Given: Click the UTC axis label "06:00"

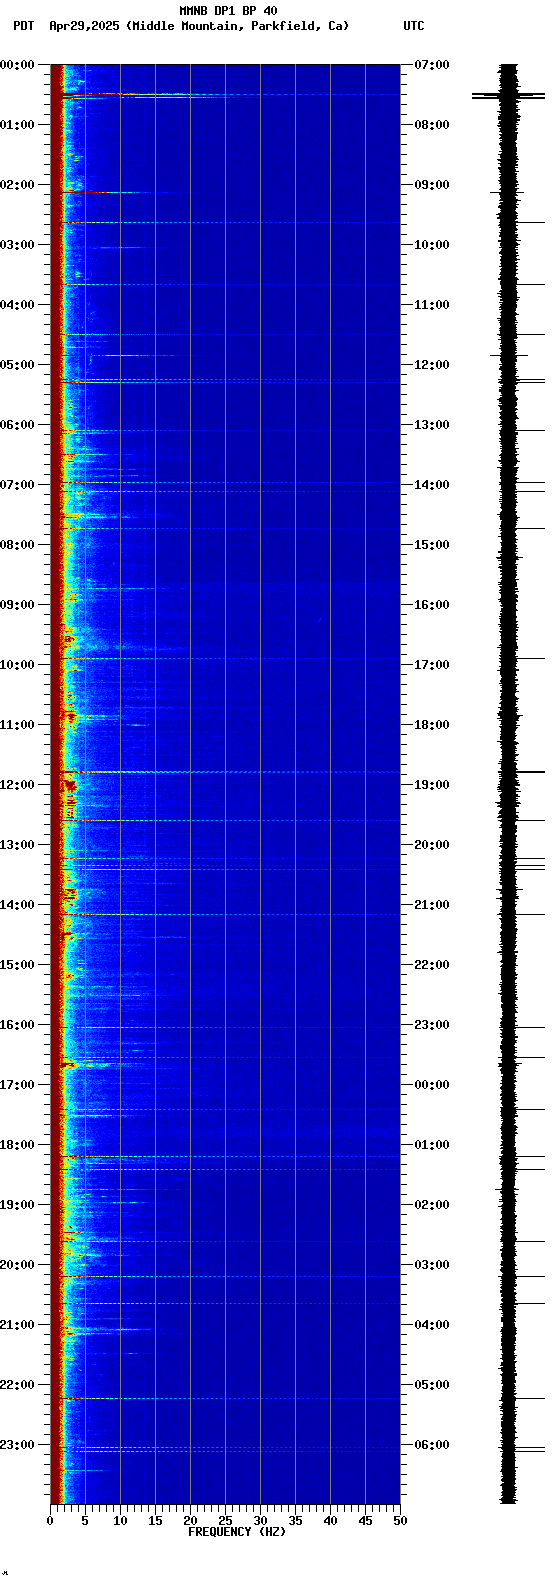Looking at the screenshot, I should point(431,1445).
